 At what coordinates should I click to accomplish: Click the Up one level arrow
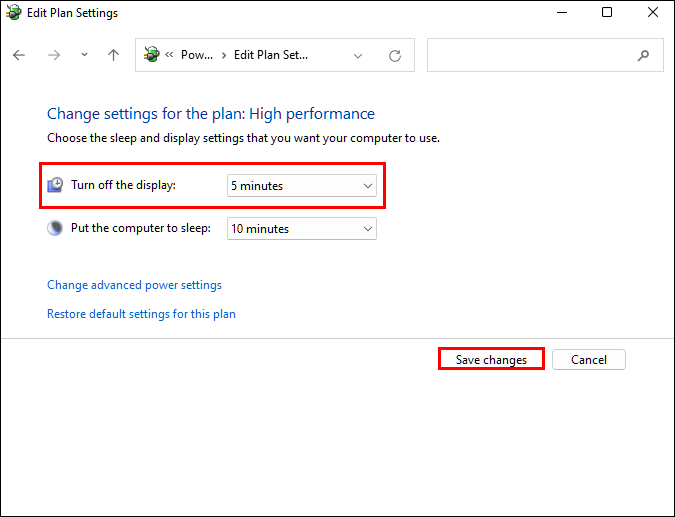[x=113, y=56]
